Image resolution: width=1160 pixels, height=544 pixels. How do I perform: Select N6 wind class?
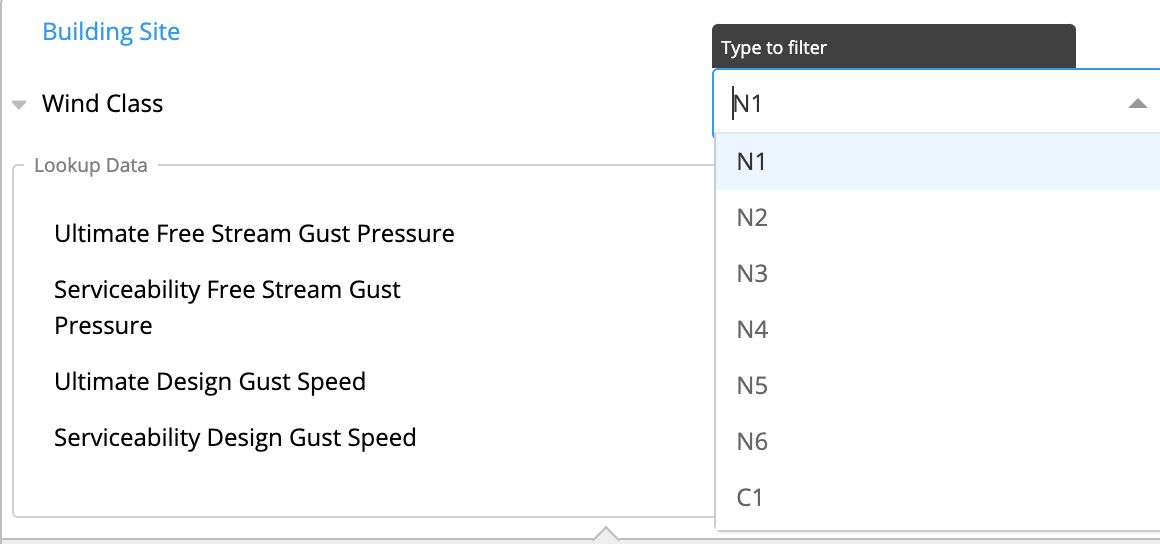pyautogui.click(x=937, y=442)
